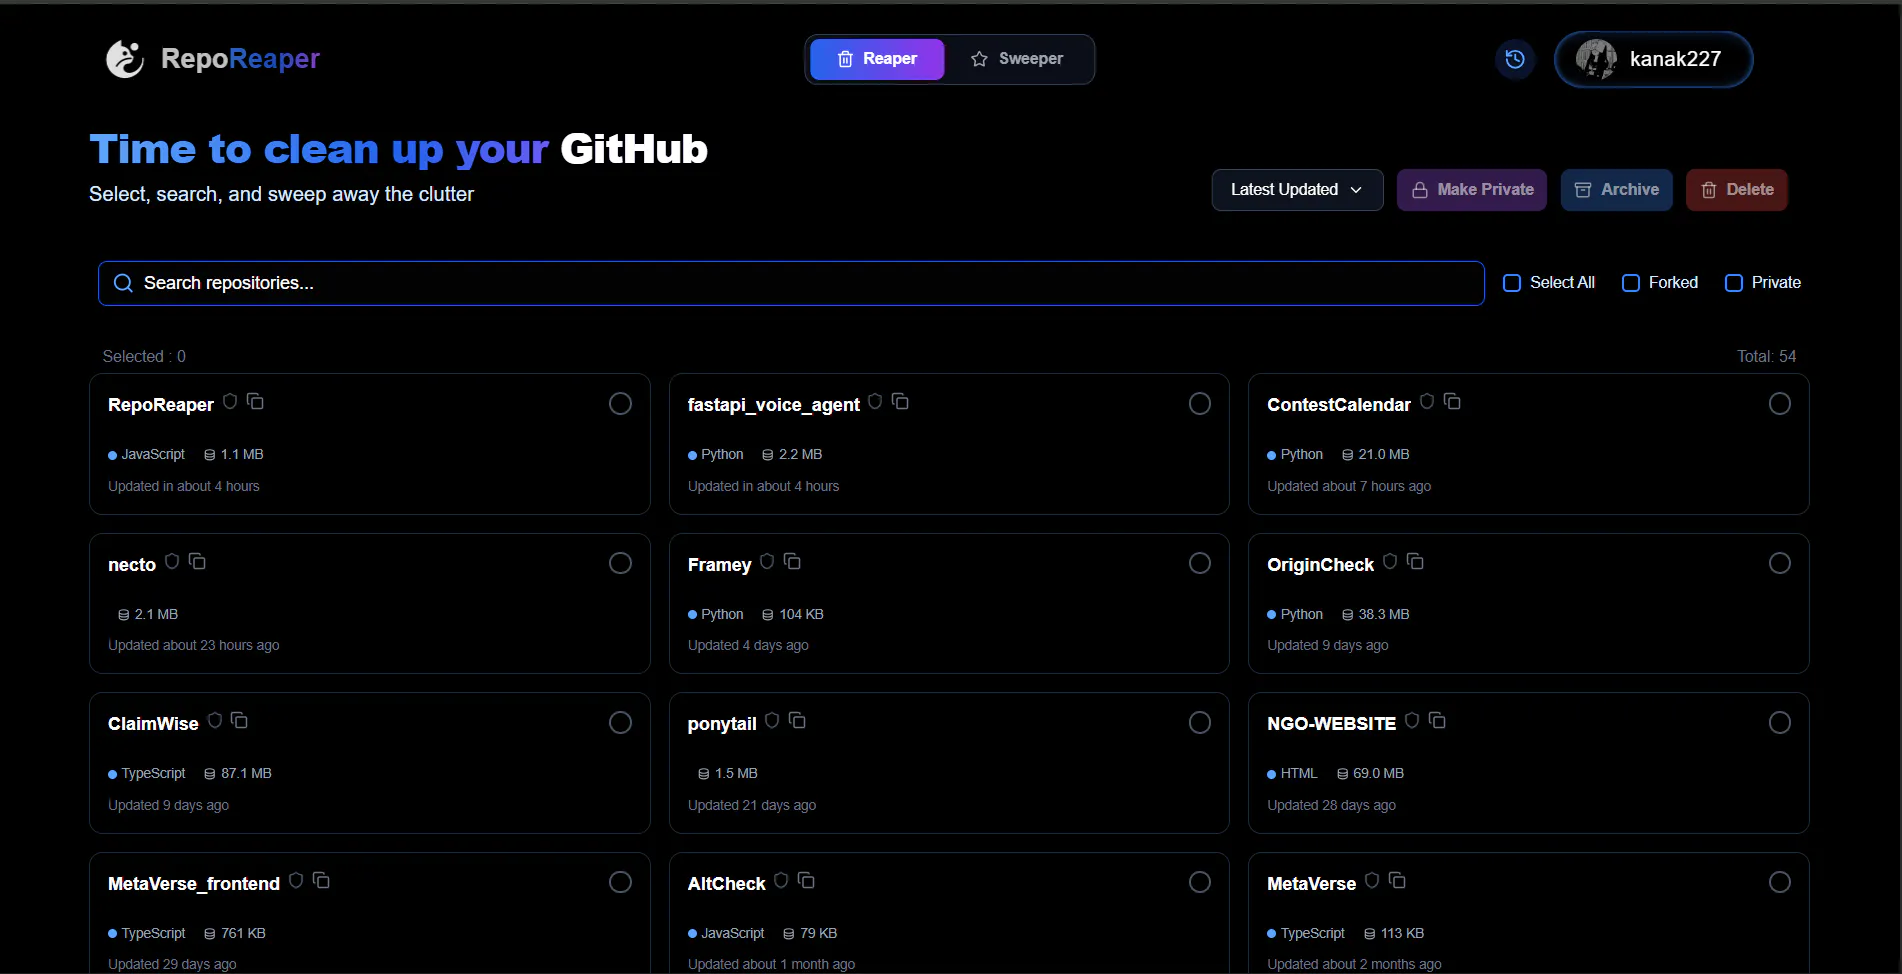
Task: Copy icon next to ponytail
Action: coord(797,720)
